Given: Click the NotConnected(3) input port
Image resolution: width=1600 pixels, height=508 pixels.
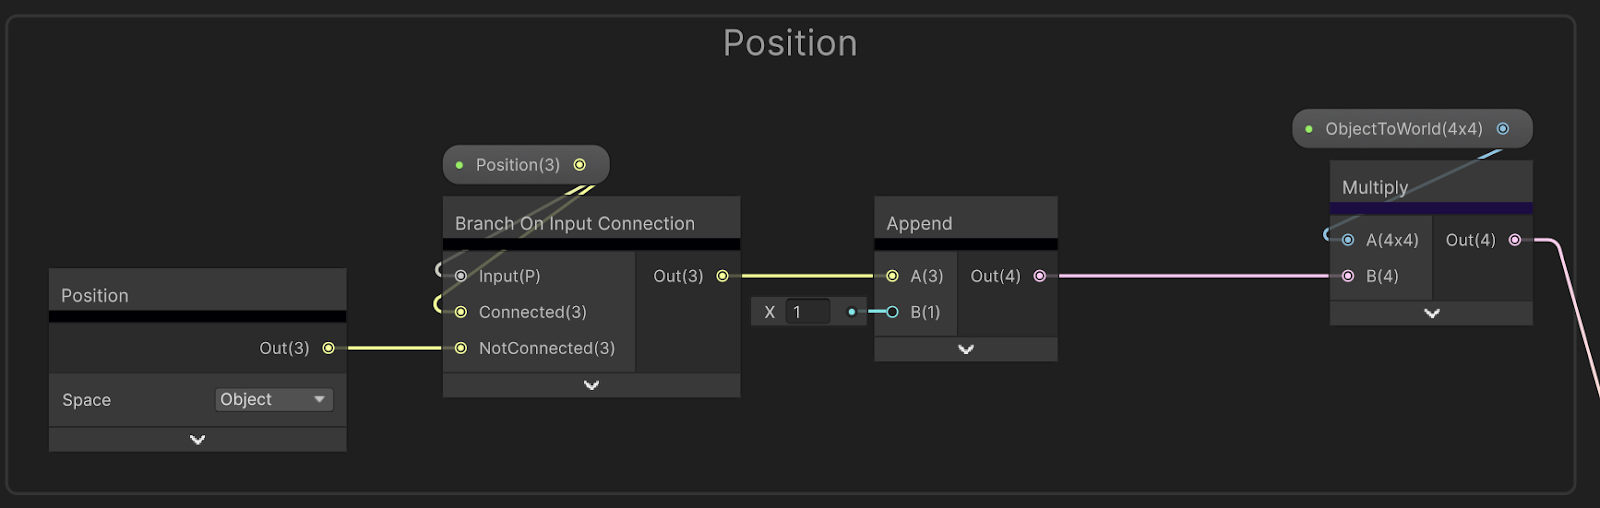Looking at the screenshot, I should [461, 348].
